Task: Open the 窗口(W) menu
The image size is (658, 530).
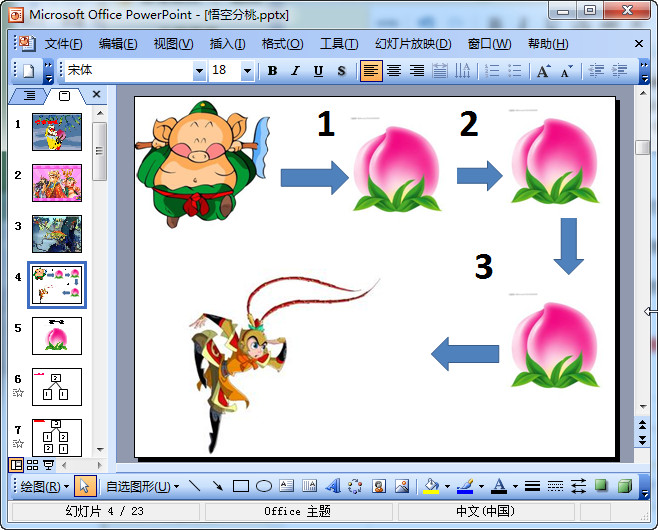Action: coord(489,44)
